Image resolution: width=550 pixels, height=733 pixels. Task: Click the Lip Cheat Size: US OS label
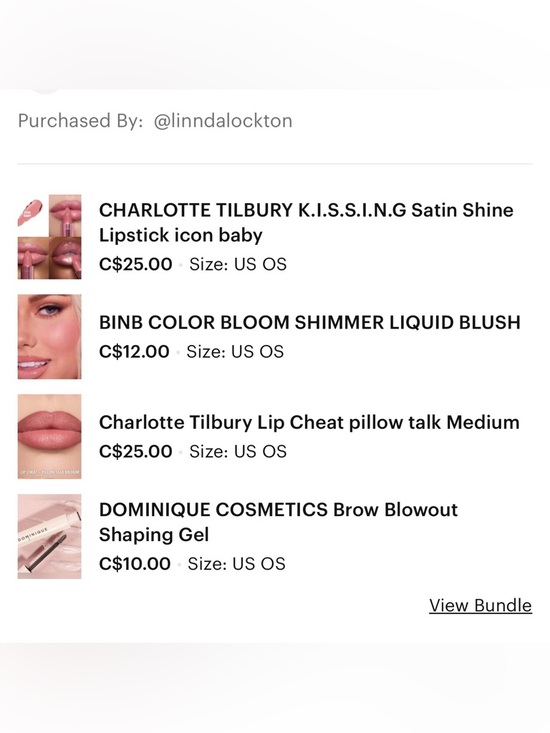238,452
